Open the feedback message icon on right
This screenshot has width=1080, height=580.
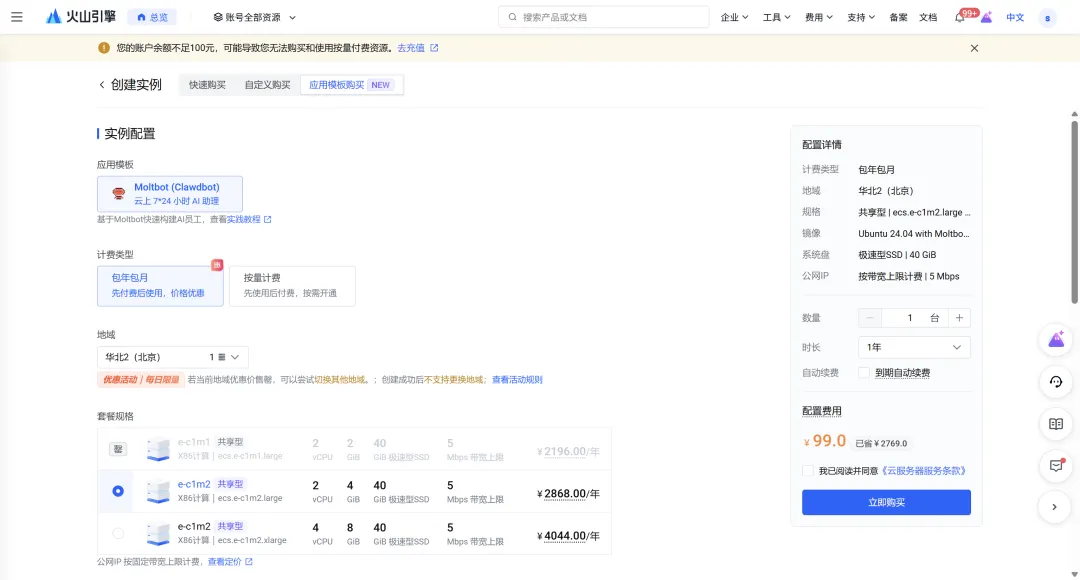point(1055,466)
